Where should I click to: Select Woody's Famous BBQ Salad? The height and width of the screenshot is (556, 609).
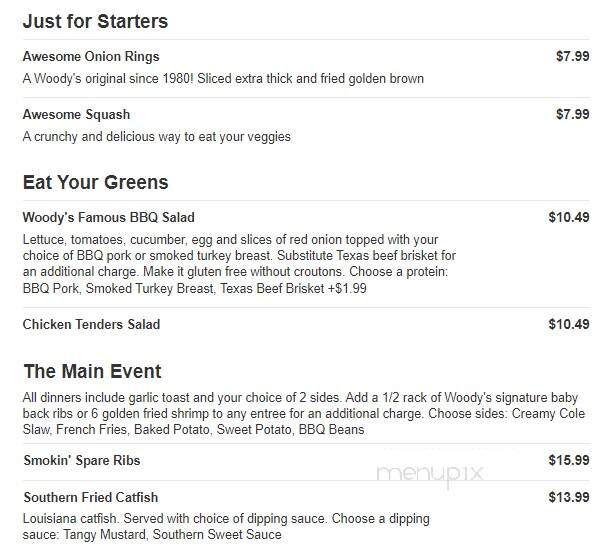(x=108, y=217)
